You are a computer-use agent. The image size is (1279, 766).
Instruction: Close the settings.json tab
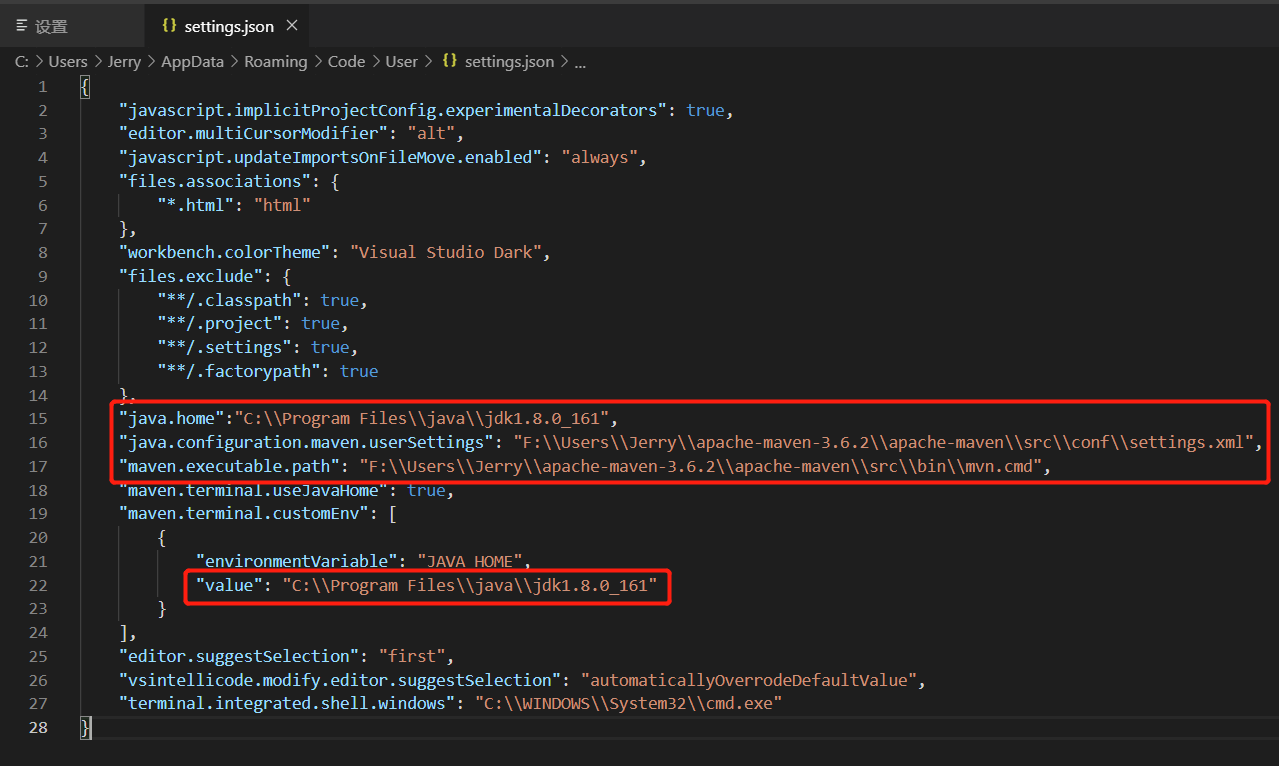(291, 26)
